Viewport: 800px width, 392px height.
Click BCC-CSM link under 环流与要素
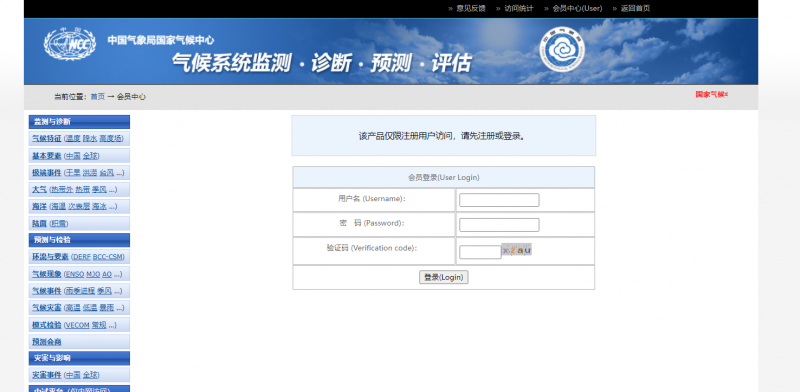tap(108, 257)
